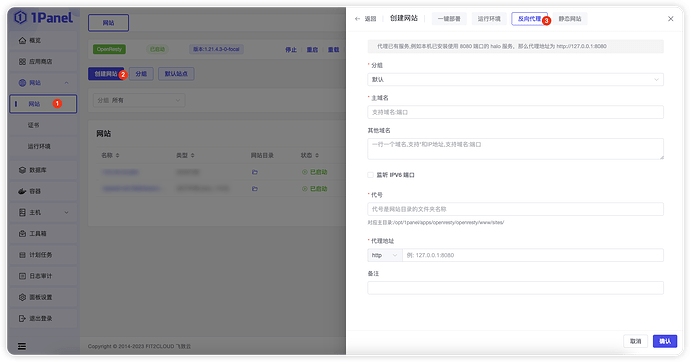
Task: Select the 数据库 database icon
Action: coord(22,170)
